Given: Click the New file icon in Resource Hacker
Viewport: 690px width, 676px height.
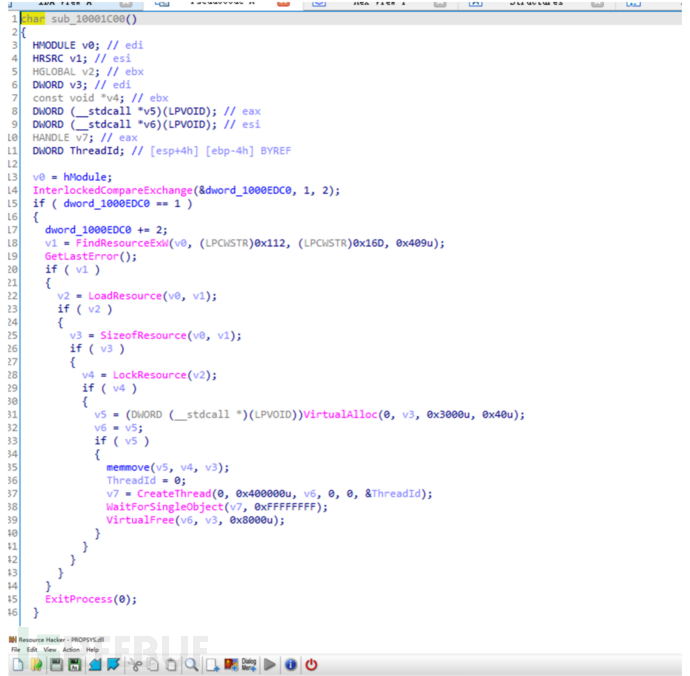Looking at the screenshot, I should pyautogui.click(x=18, y=665).
